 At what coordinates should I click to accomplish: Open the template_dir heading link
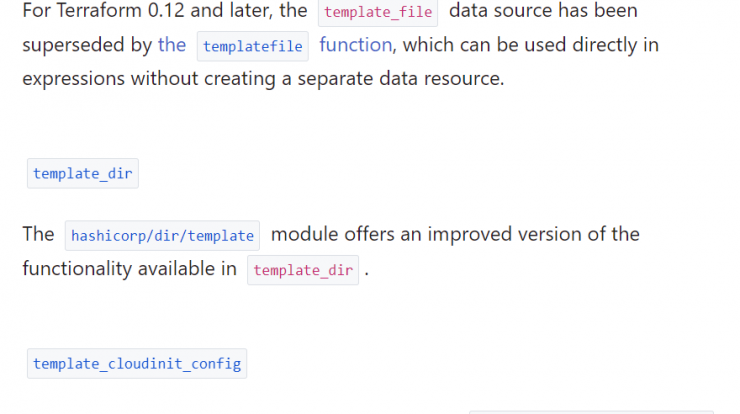(83, 173)
